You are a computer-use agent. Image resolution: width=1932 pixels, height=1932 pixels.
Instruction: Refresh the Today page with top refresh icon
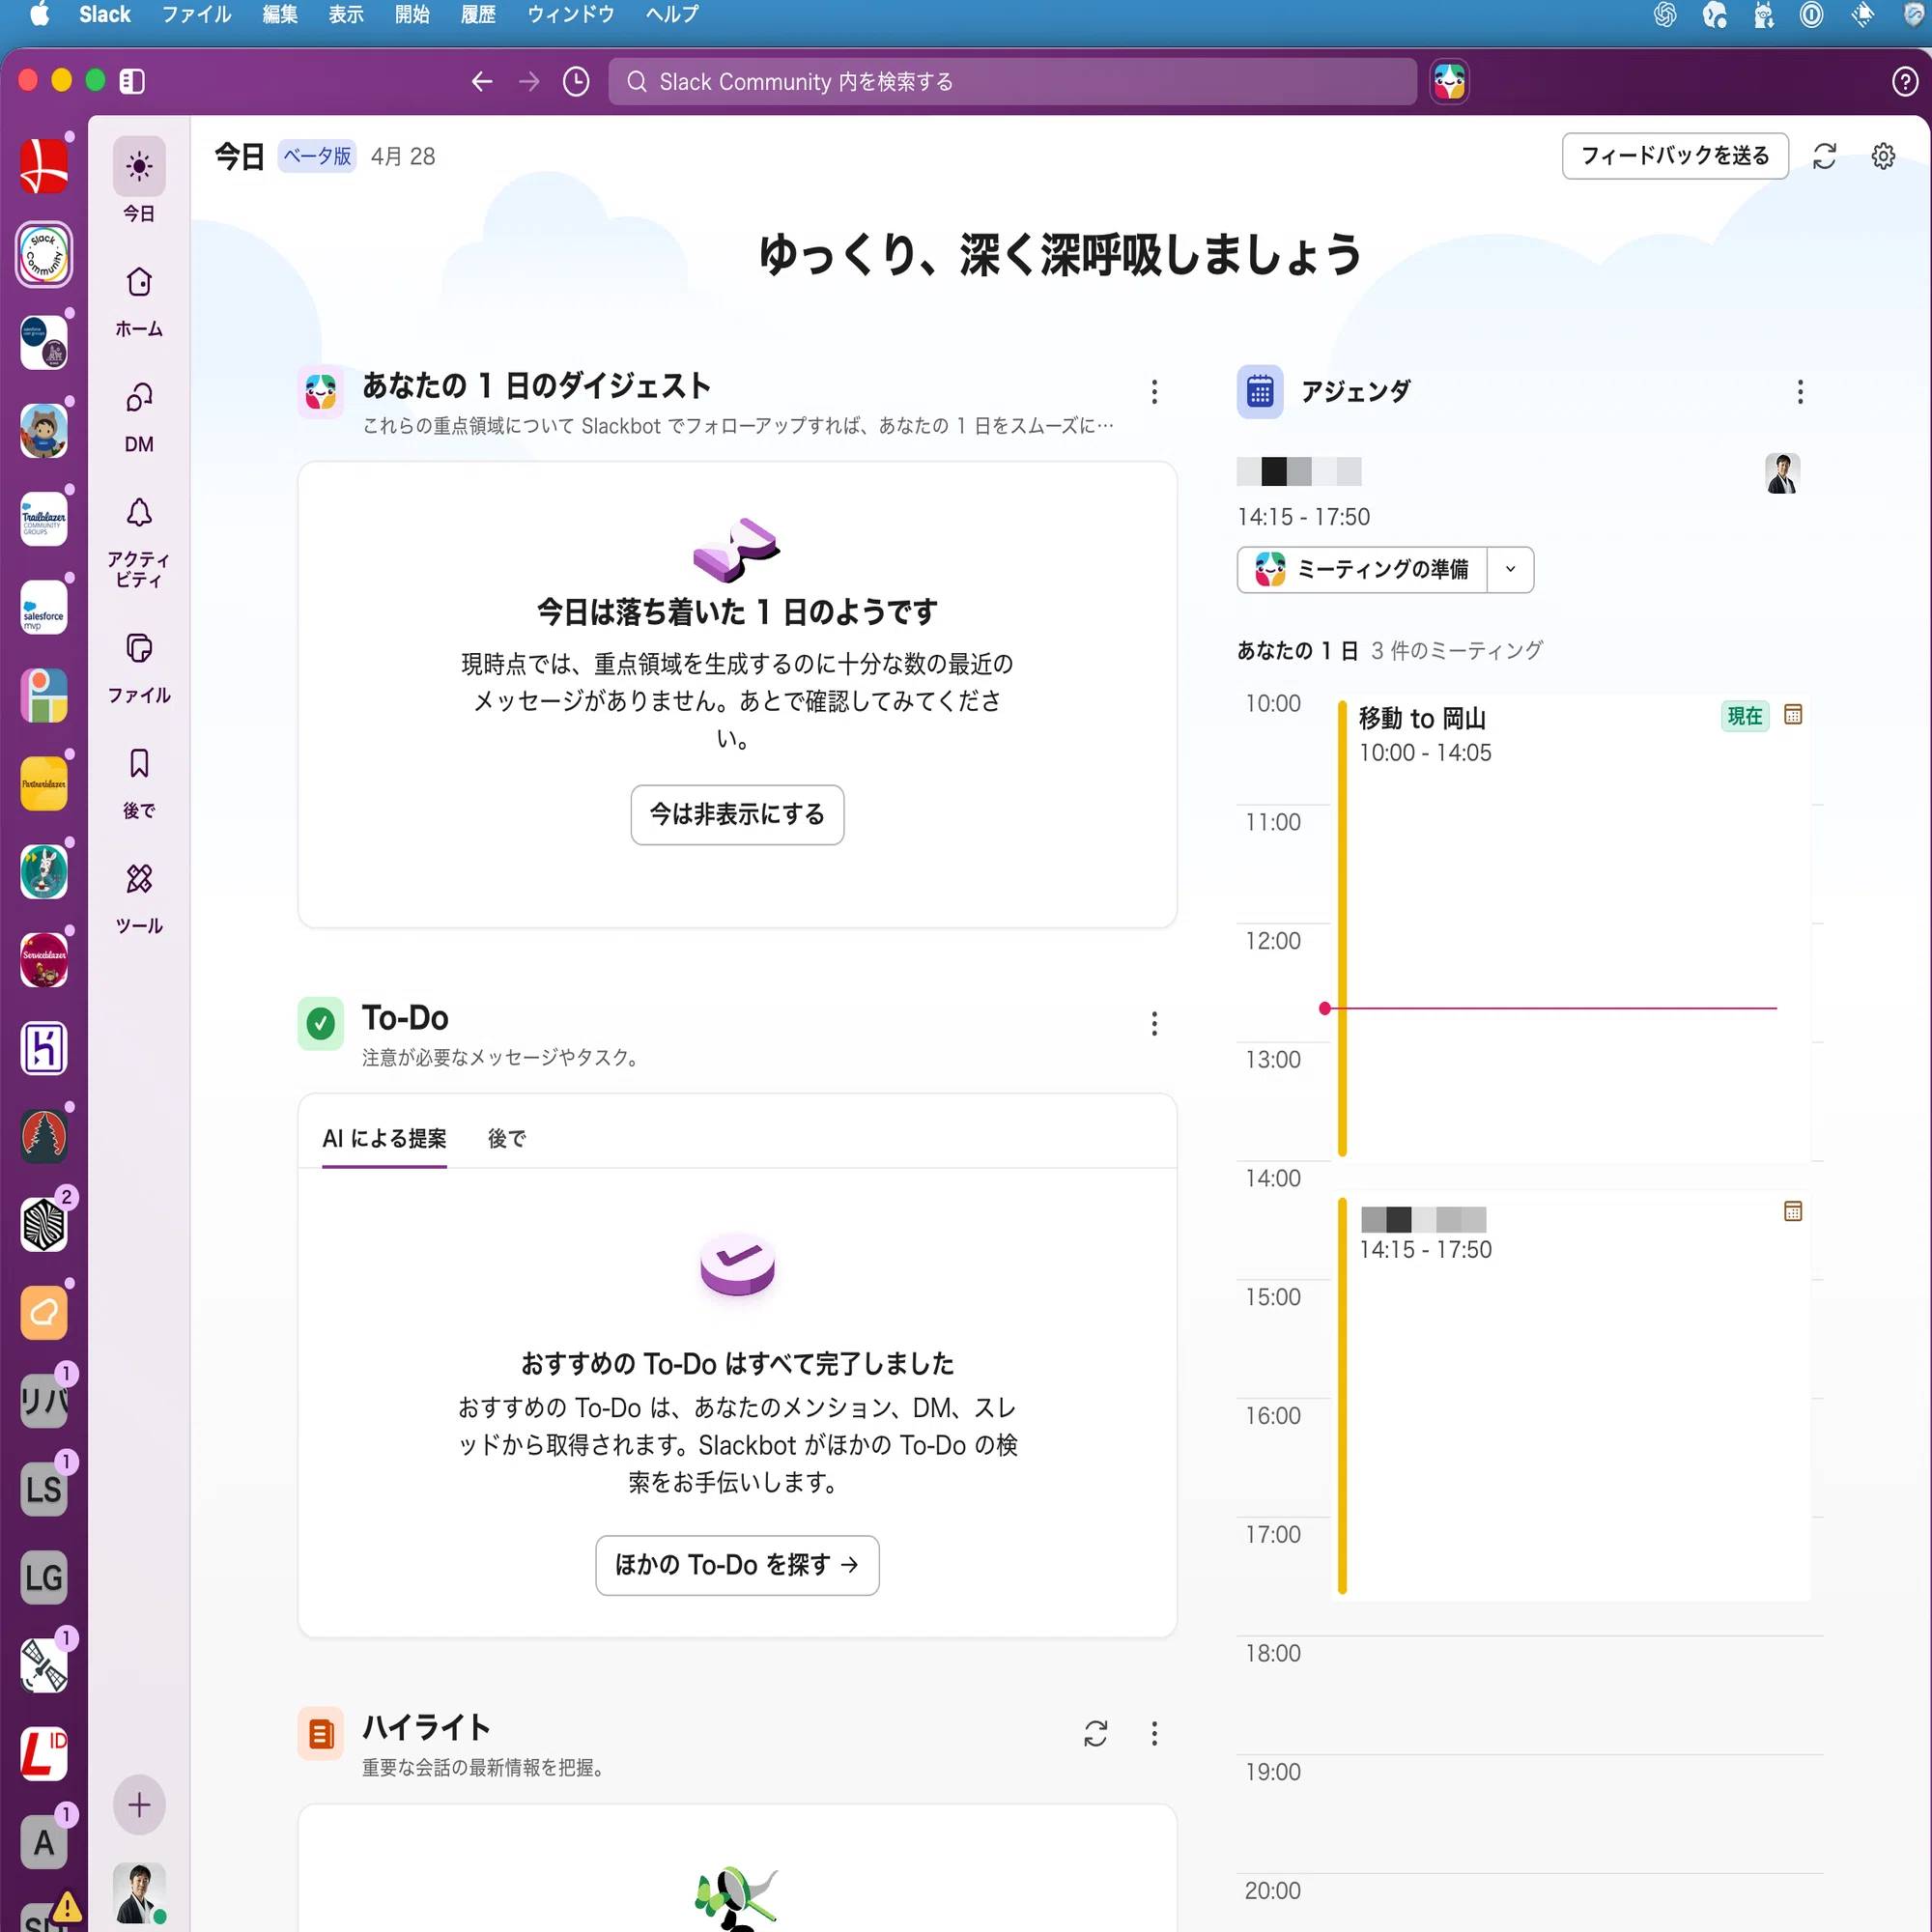[x=1824, y=156]
